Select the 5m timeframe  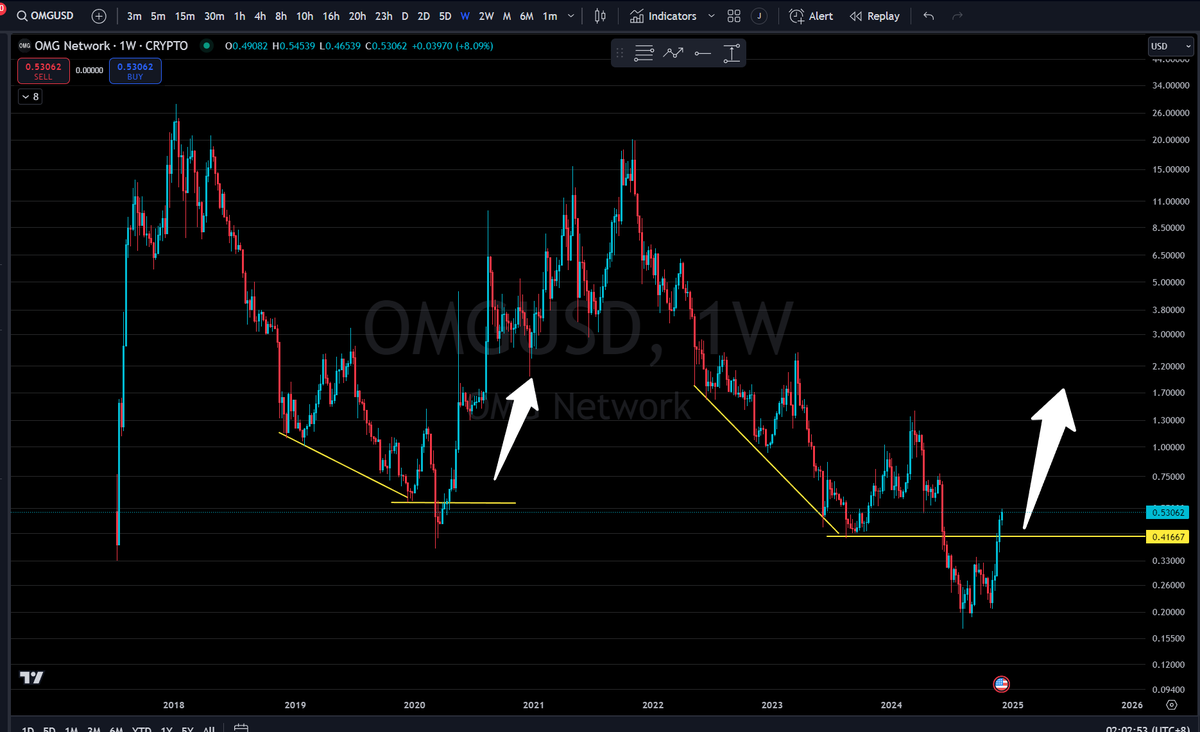[158, 16]
